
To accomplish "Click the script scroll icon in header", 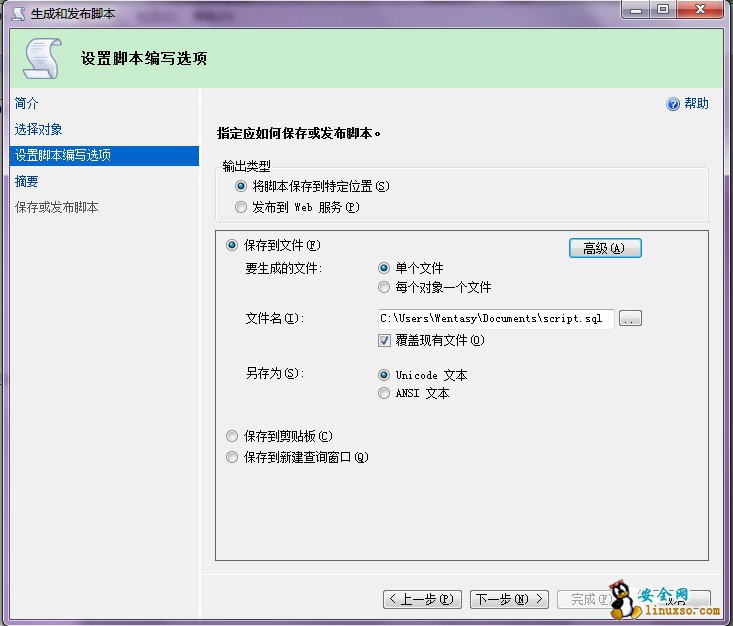I will pos(42,59).
